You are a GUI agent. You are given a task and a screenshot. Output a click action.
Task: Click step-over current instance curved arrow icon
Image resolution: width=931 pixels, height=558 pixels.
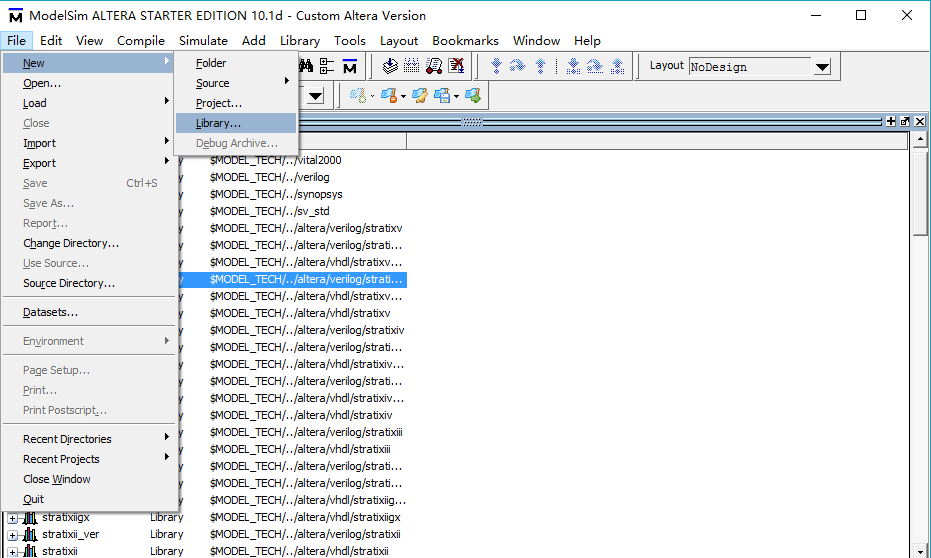tap(594, 66)
